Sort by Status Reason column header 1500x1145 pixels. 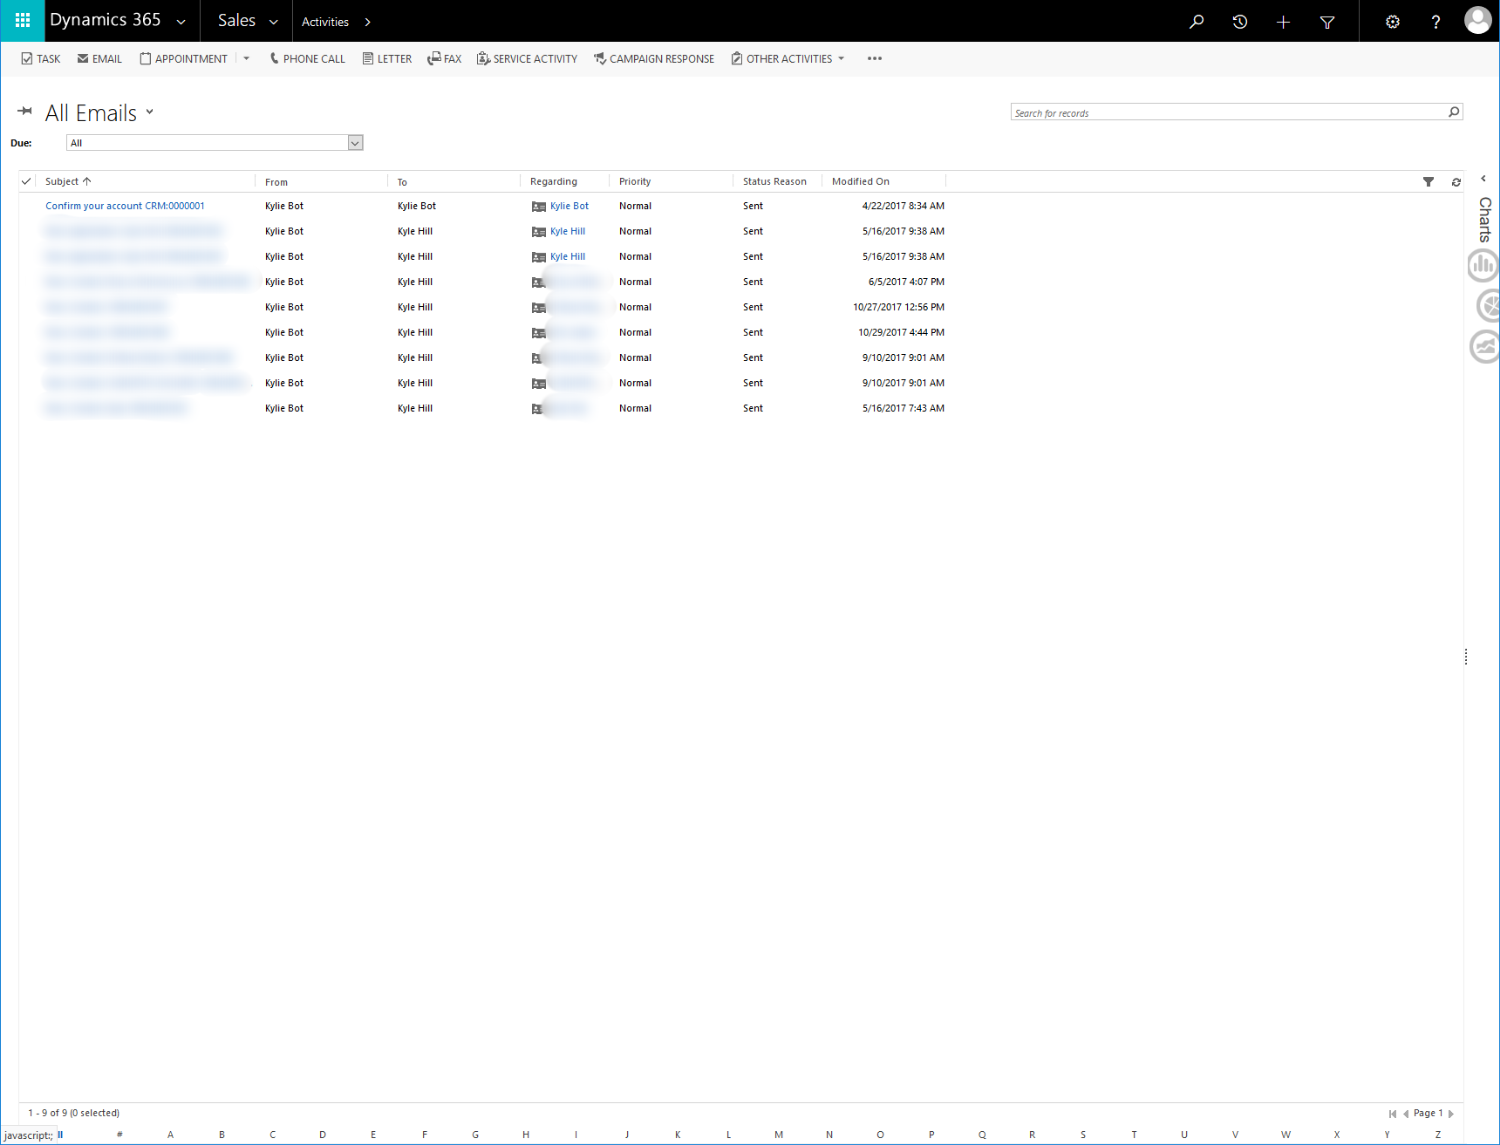[774, 181]
